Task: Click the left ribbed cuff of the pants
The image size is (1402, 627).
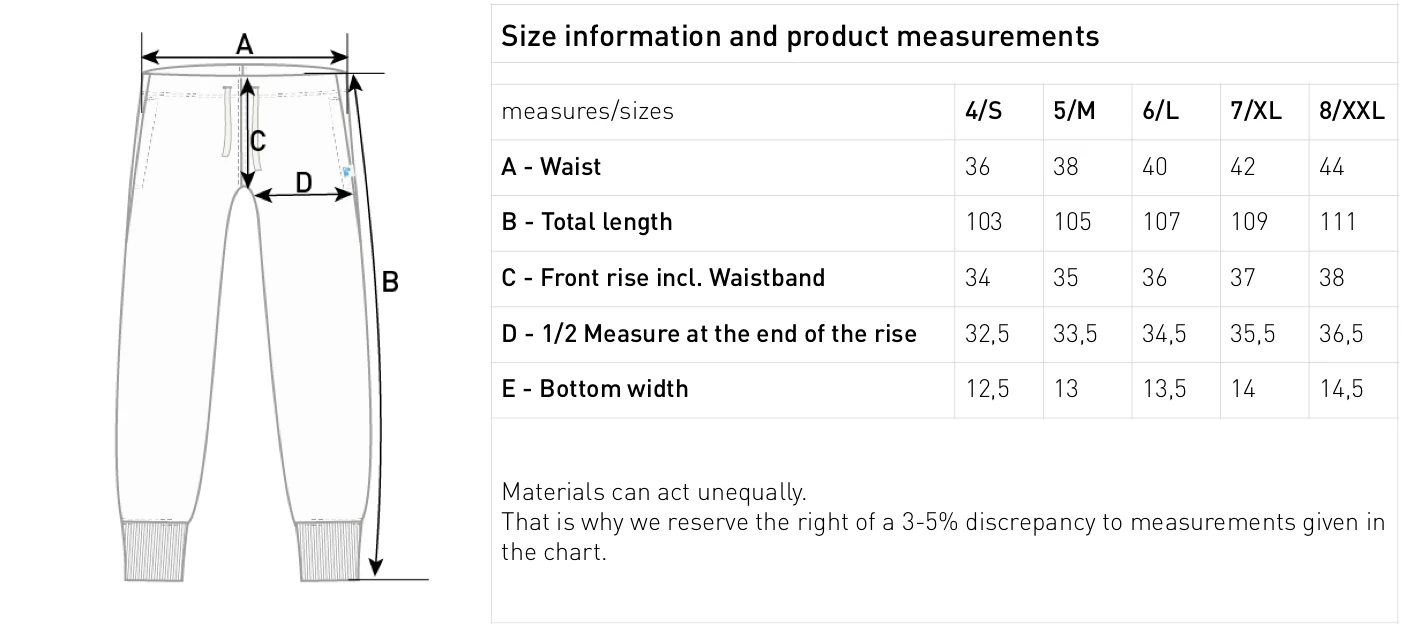Action: coord(155,549)
